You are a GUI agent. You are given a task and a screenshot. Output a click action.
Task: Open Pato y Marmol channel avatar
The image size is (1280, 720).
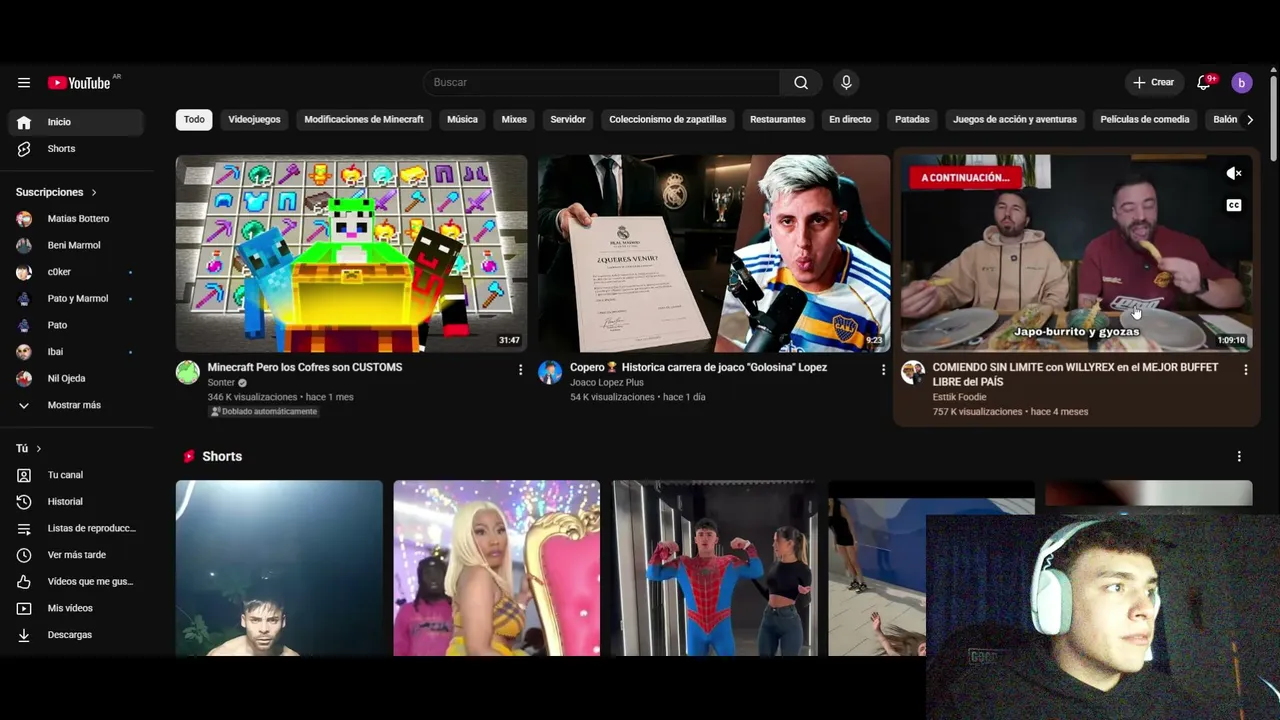(x=24, y=299)
